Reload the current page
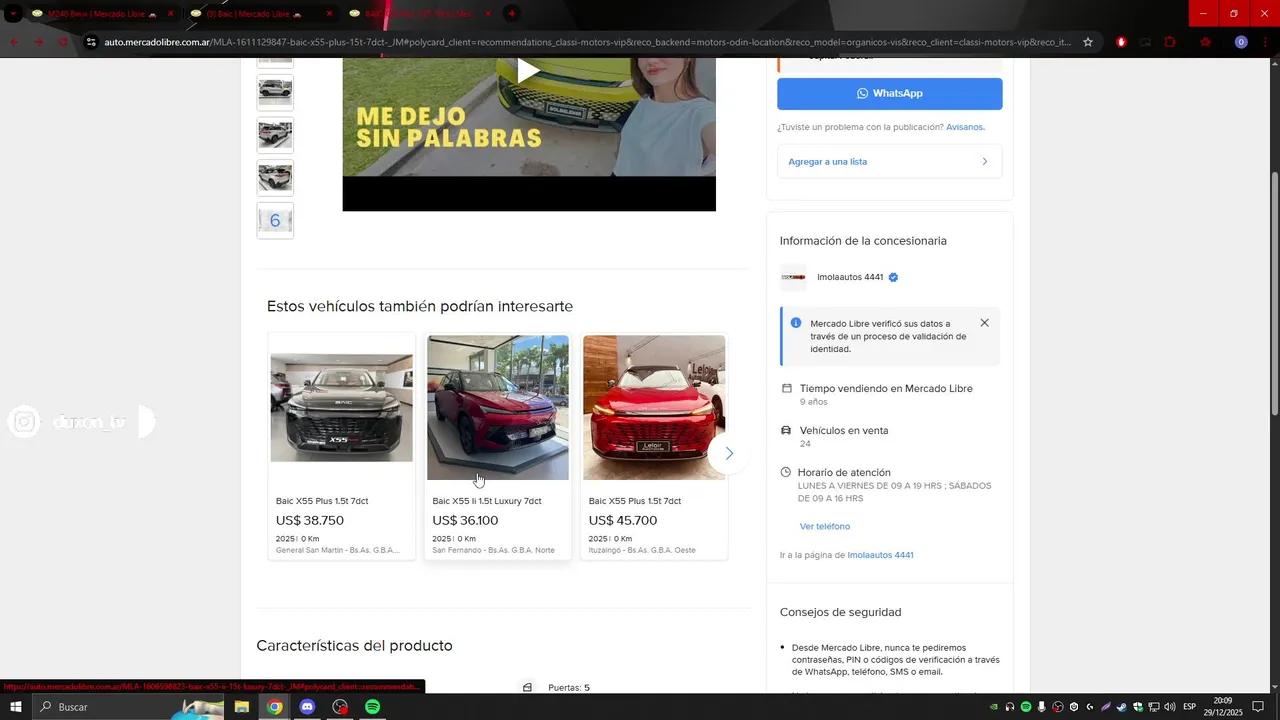The width and height of the screenshot is (1280, 720). 64,42
